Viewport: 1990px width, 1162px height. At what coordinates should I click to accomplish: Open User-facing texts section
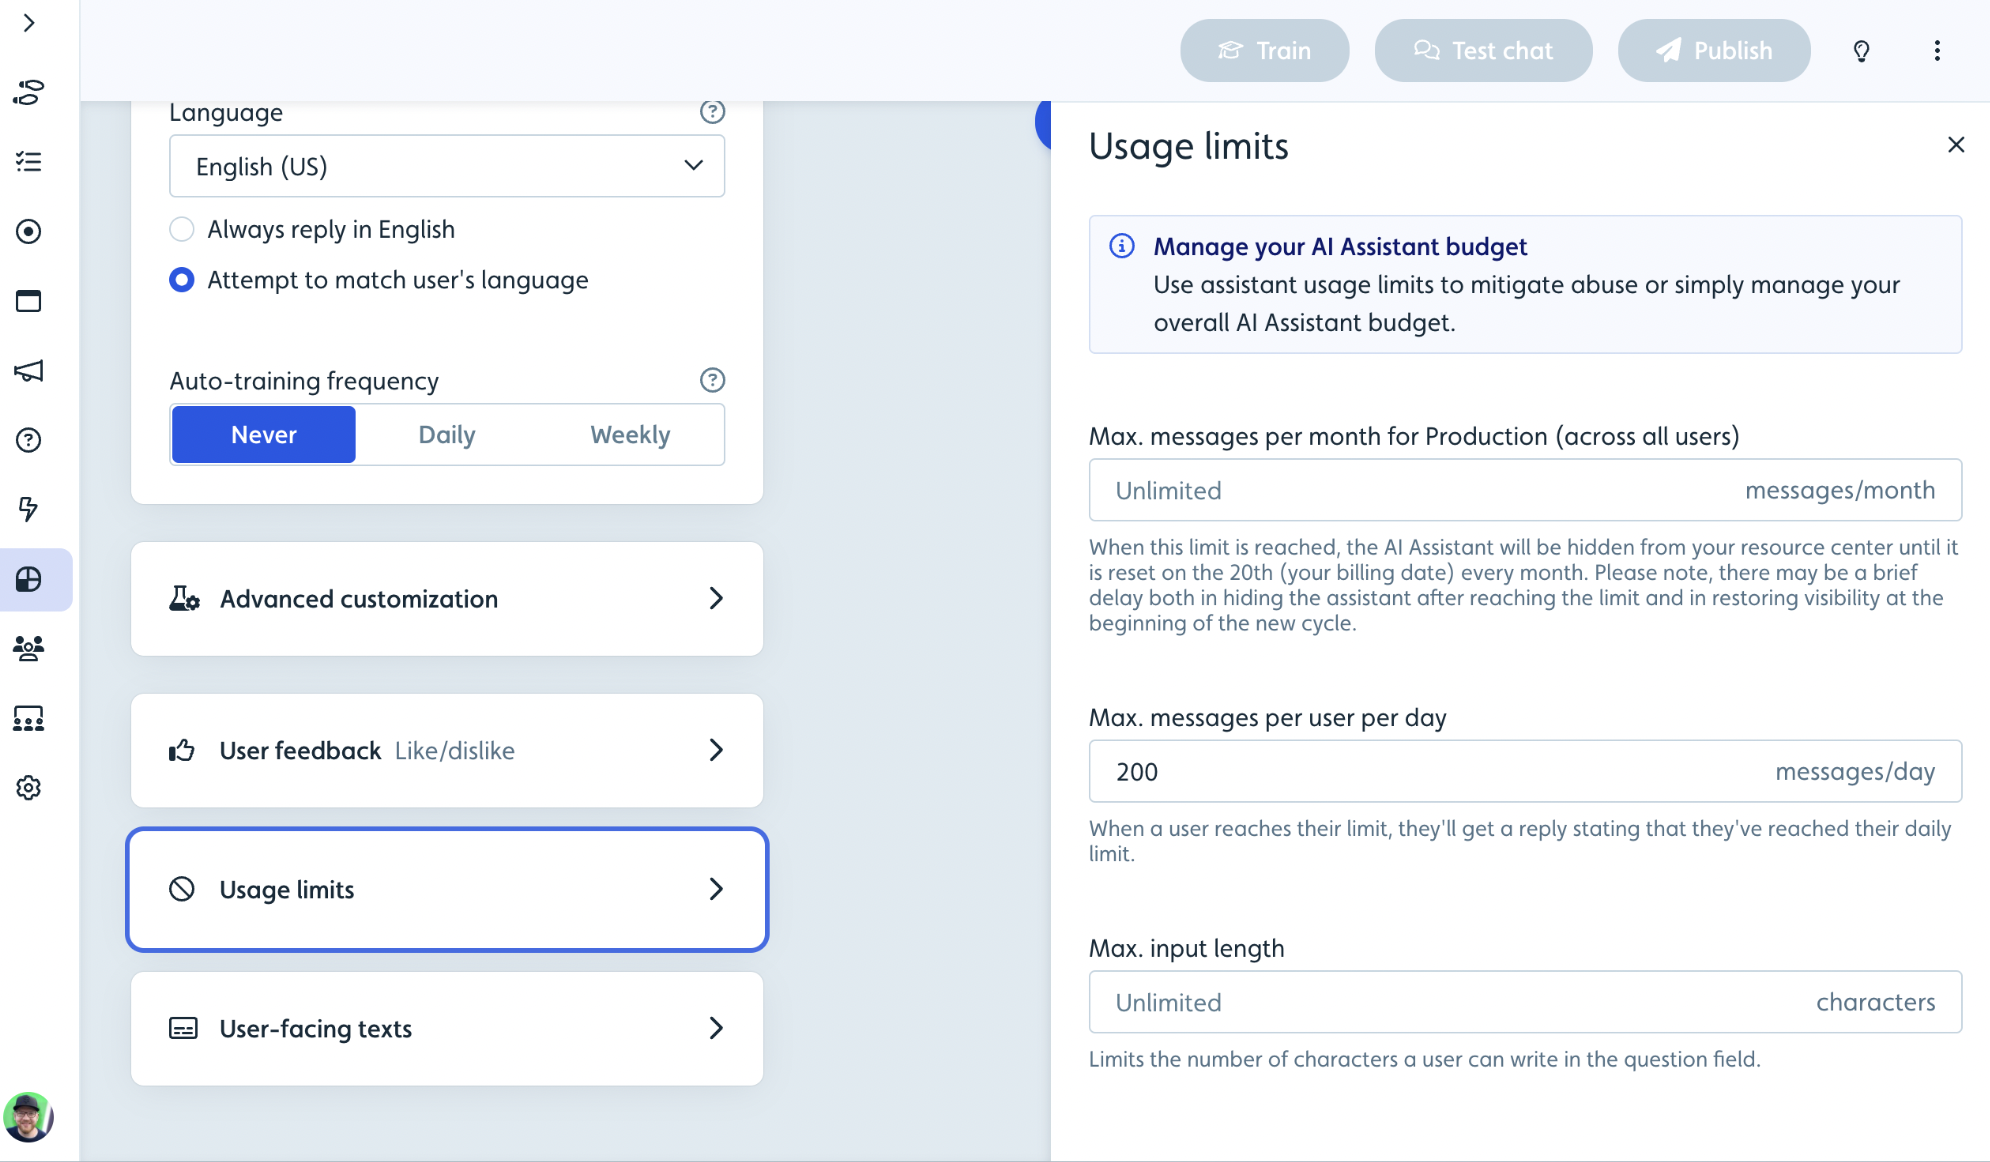coord(447,1029)
